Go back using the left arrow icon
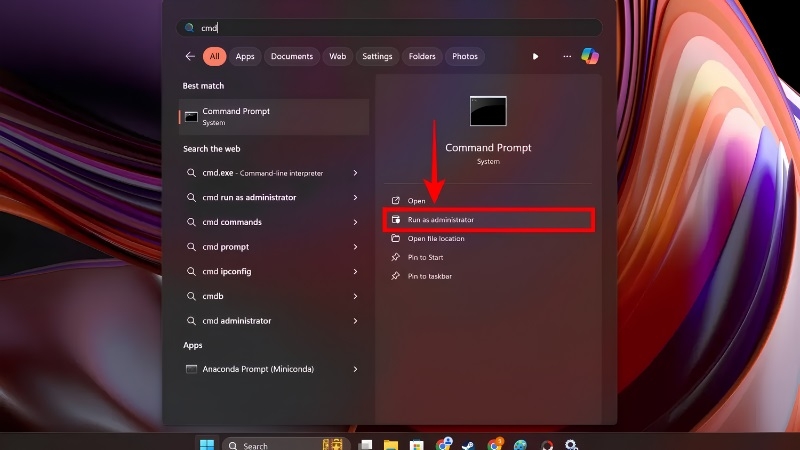Screen dimensions: 800x450 tap(190, 56)
